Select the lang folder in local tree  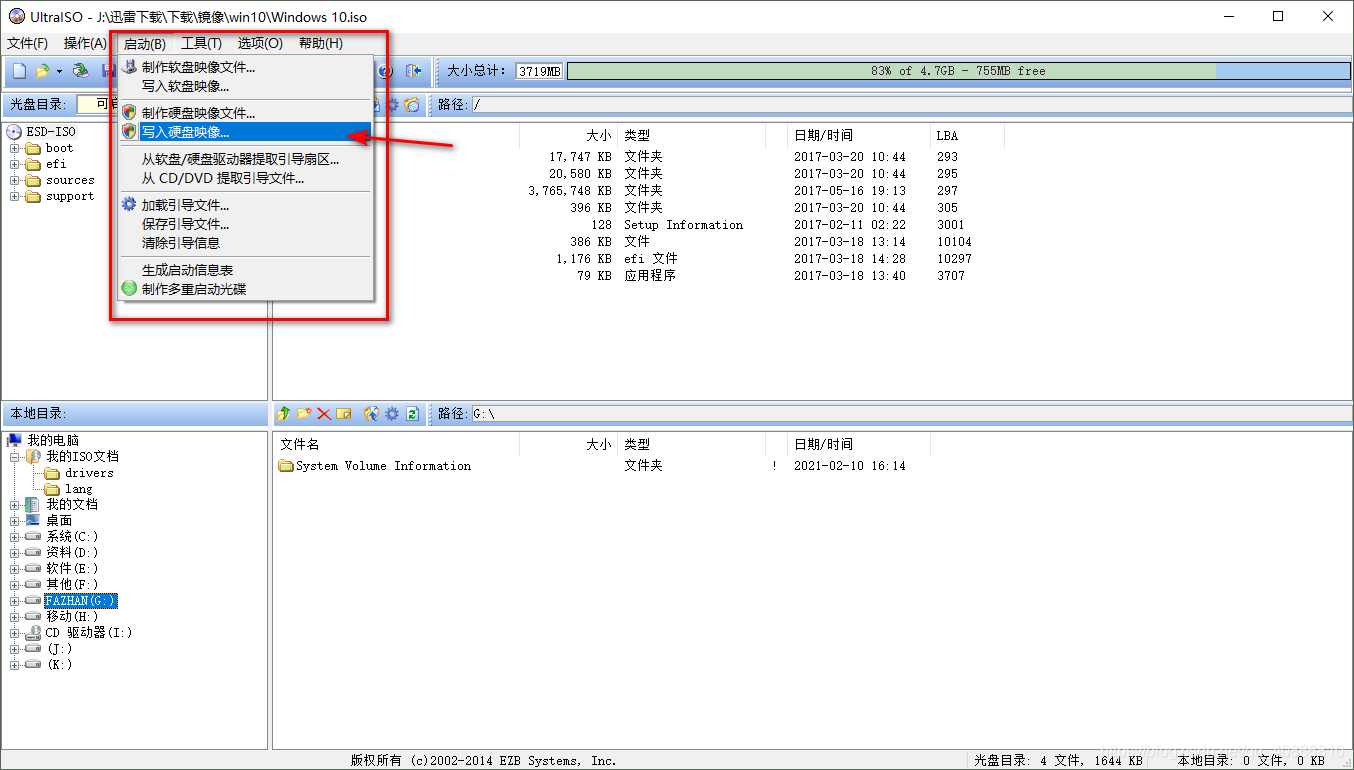coord(79,489)
